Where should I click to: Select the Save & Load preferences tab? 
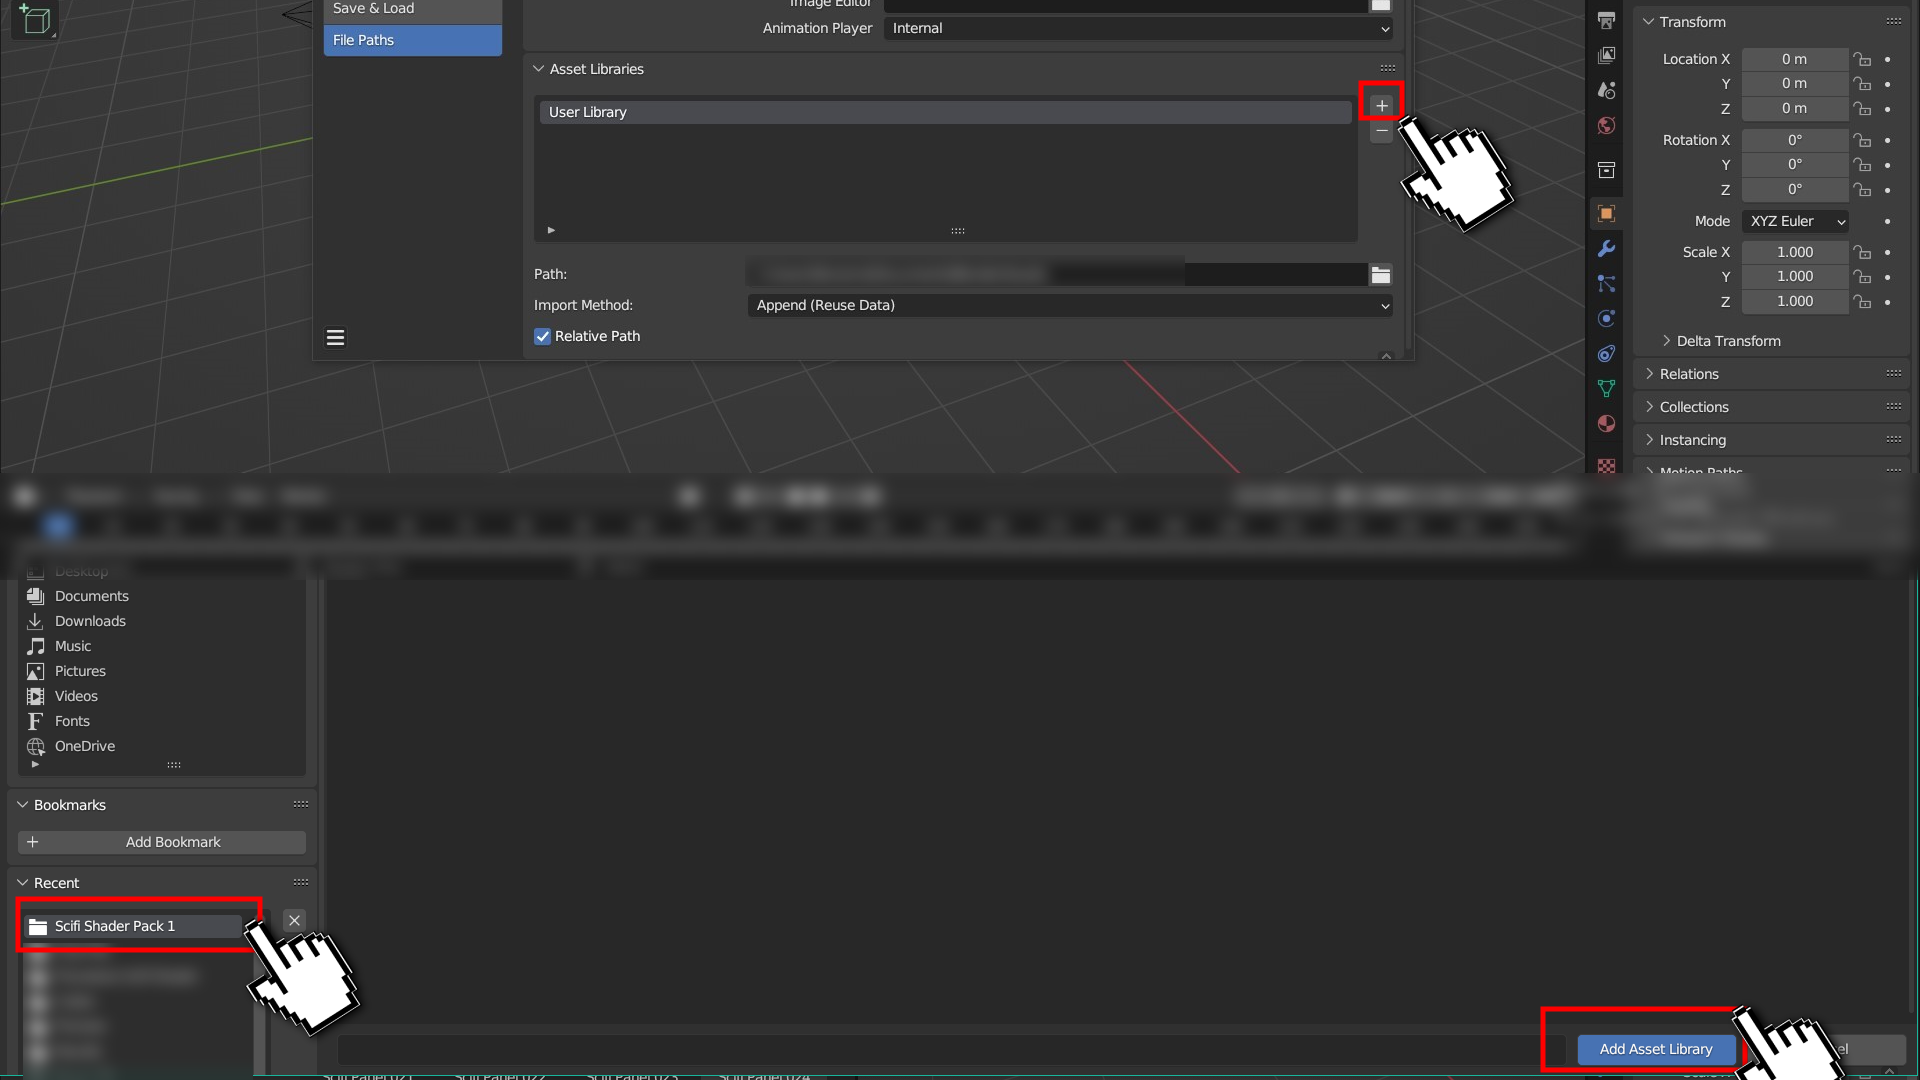[412, 9]
